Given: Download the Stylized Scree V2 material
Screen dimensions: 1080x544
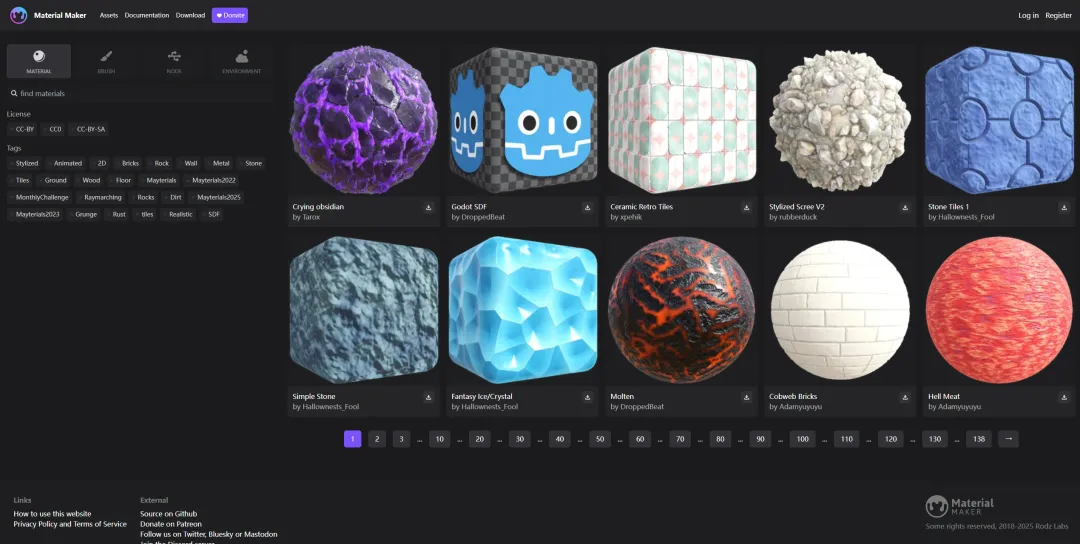Looking at the screenshot, I should coord(905,207).
